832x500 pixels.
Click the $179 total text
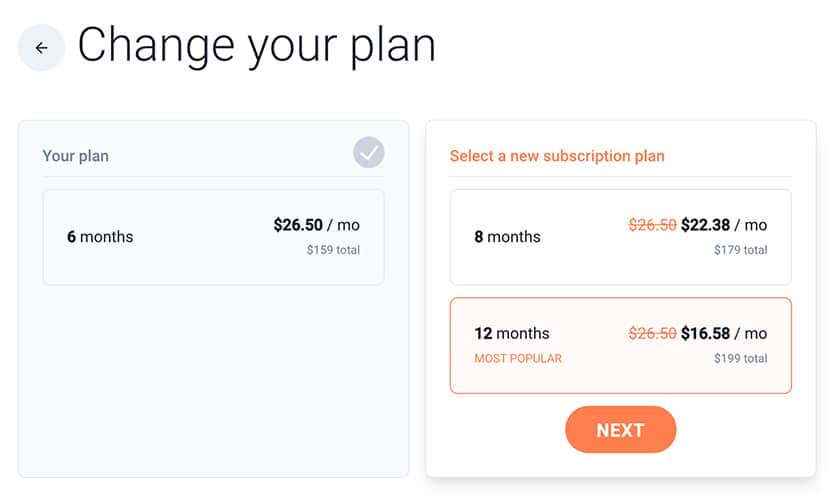(x=740, y=249)
